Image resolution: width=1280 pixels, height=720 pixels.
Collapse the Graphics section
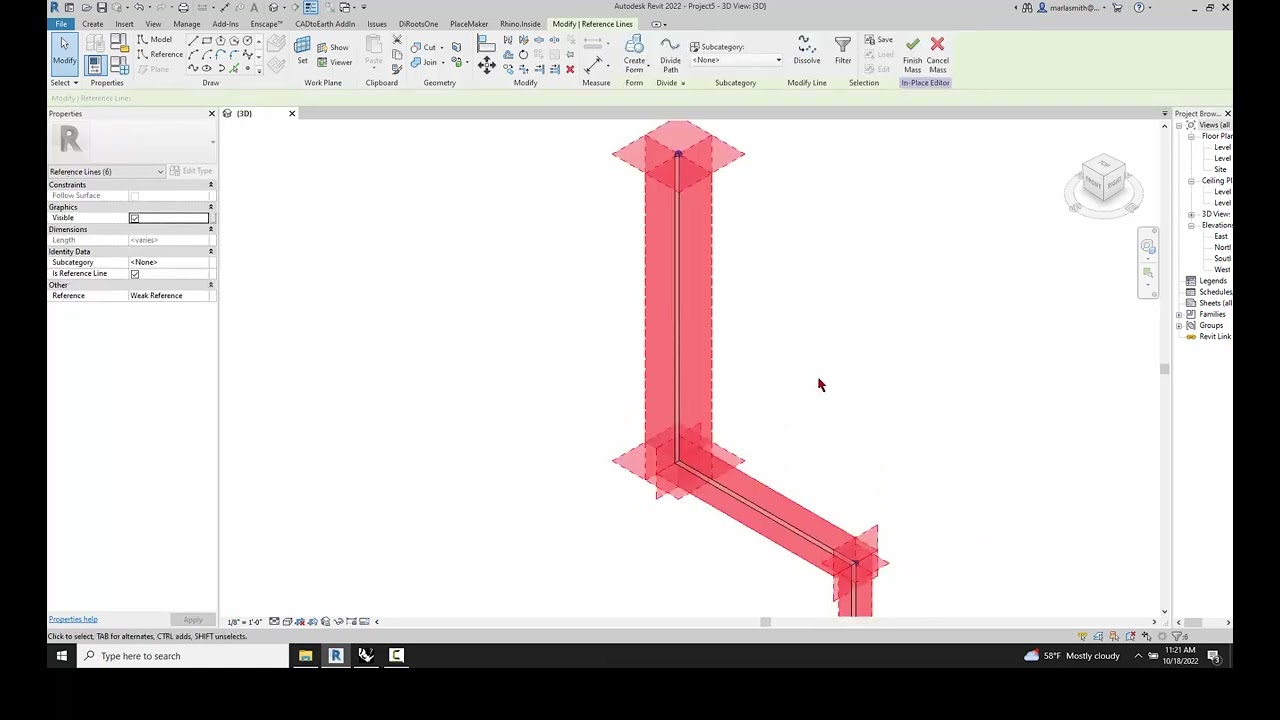pyautogui.click(x=210, y=207)
